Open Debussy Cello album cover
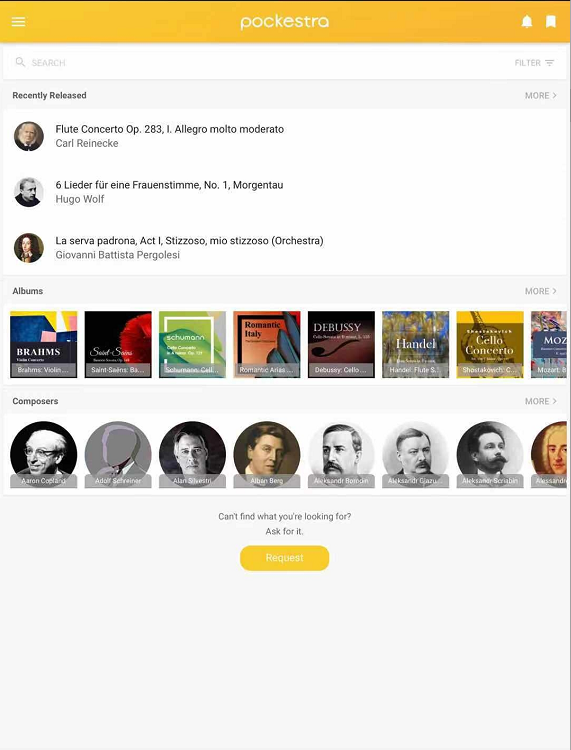571x750 pixels. pos(341,344)
